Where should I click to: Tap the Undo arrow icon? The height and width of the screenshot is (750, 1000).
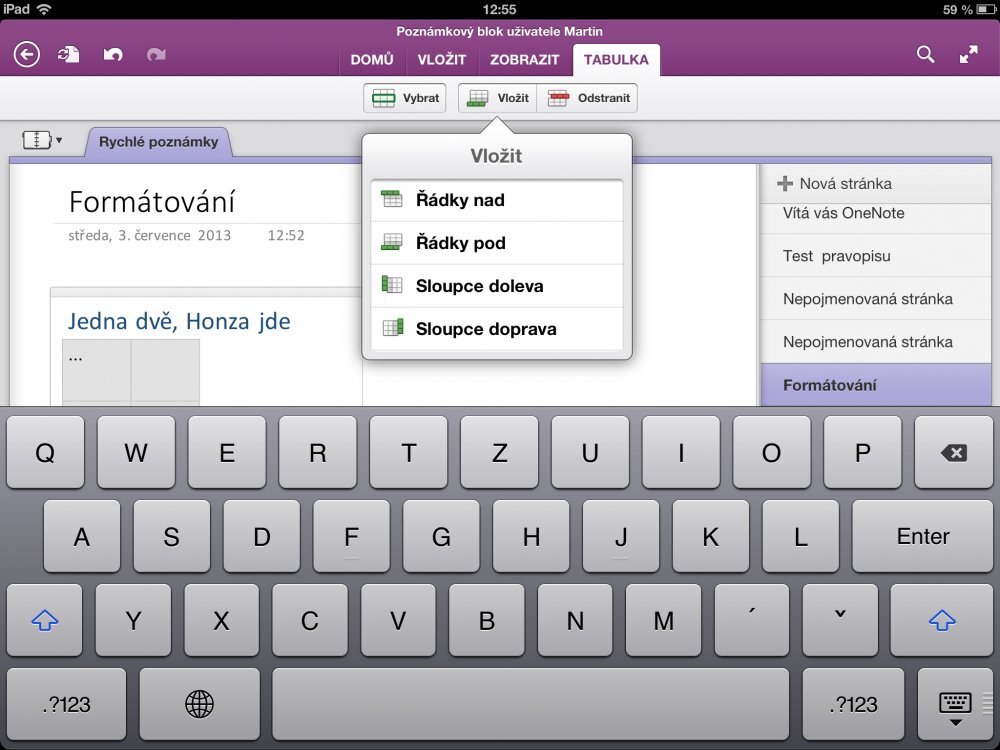click(x=112, y=54)
